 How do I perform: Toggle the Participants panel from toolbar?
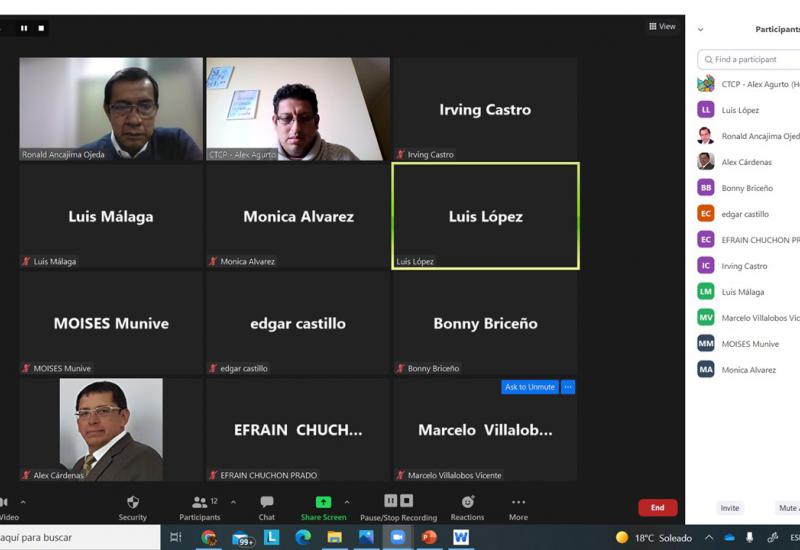pyautogui.click(x=200, y=507)
